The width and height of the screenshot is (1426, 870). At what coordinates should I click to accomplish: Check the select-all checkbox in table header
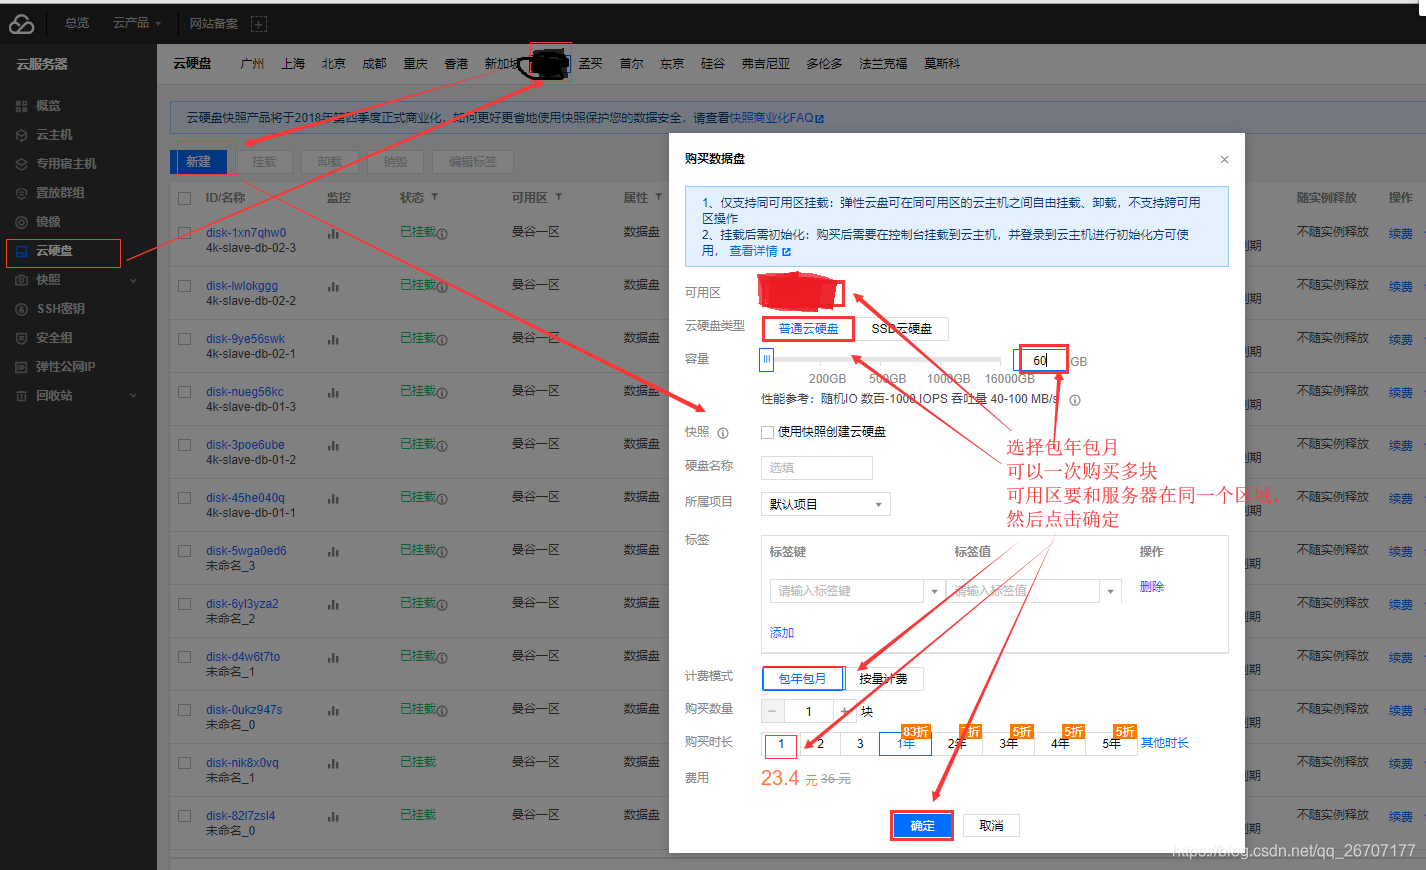pyautogui.click(x=184, y=198)
